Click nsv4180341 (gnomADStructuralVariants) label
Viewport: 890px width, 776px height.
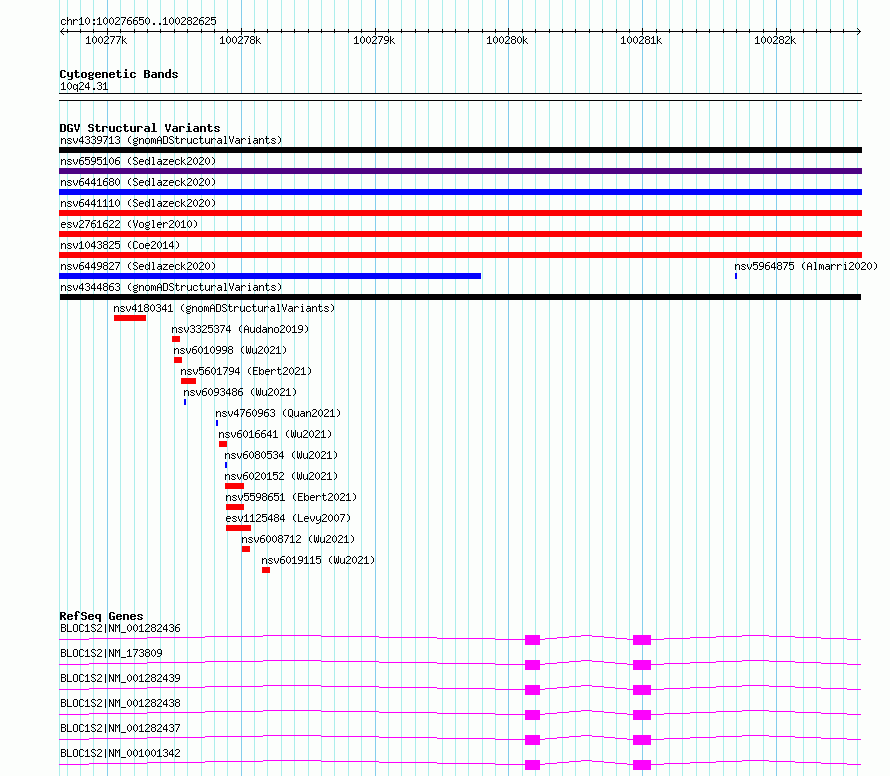[224, 308]
